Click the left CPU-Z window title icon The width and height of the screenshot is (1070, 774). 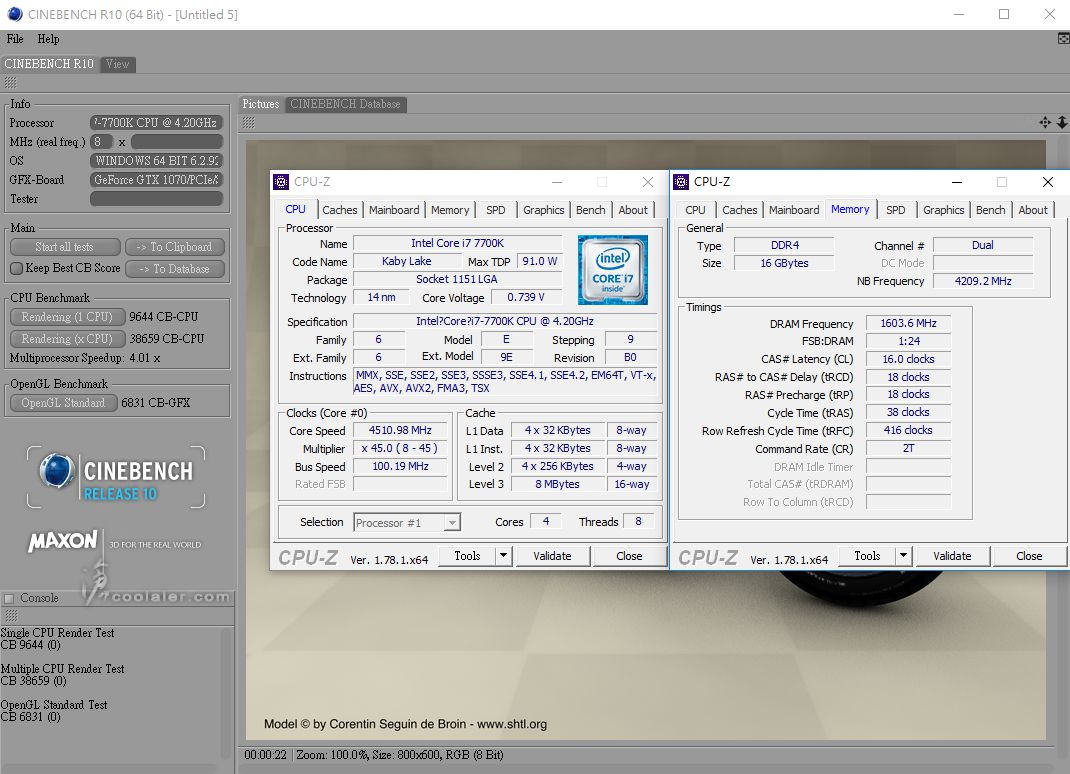280,182
